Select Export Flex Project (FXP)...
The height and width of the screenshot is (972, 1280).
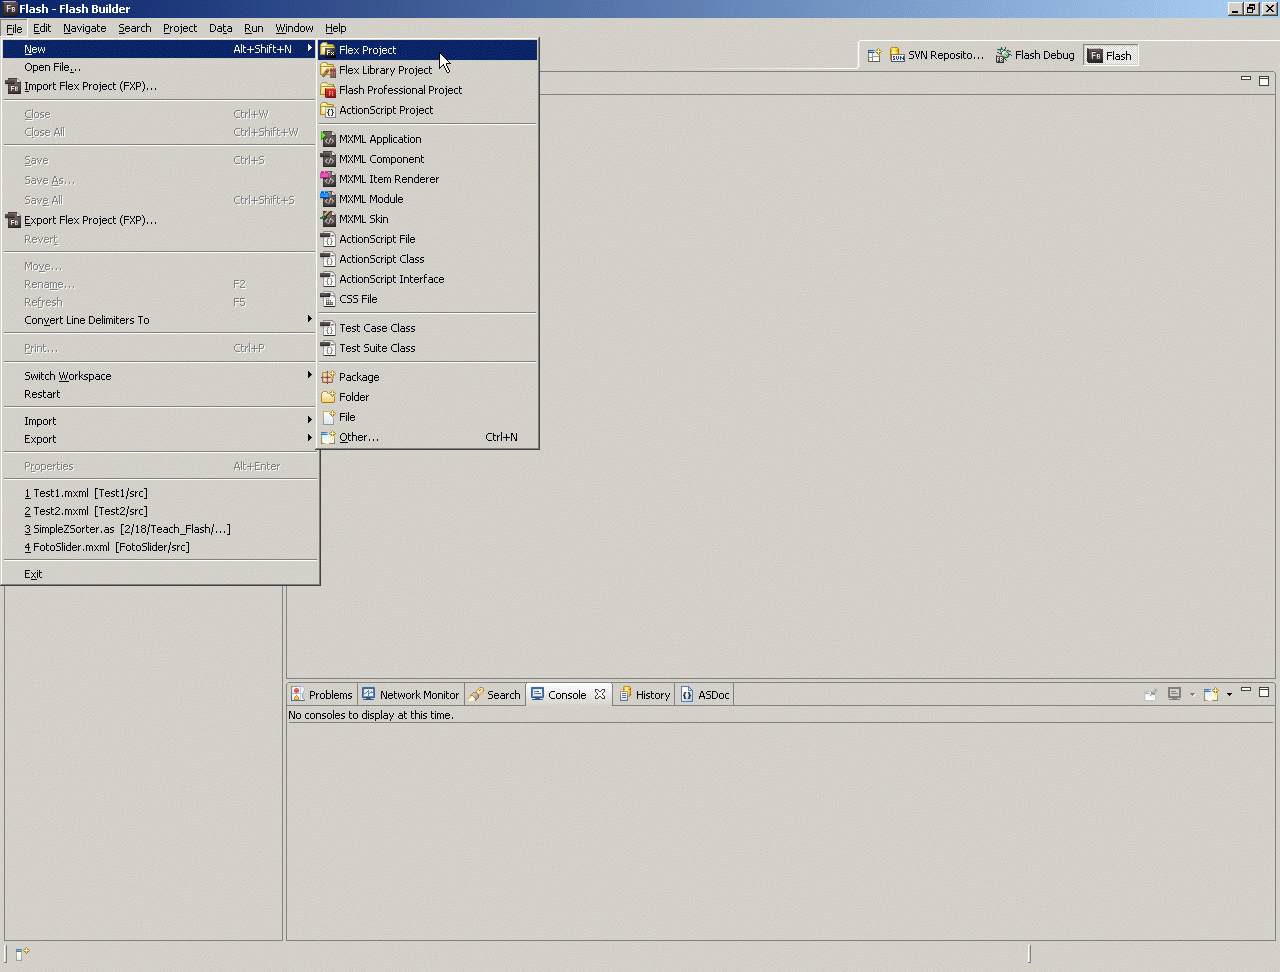click(160, 220)
